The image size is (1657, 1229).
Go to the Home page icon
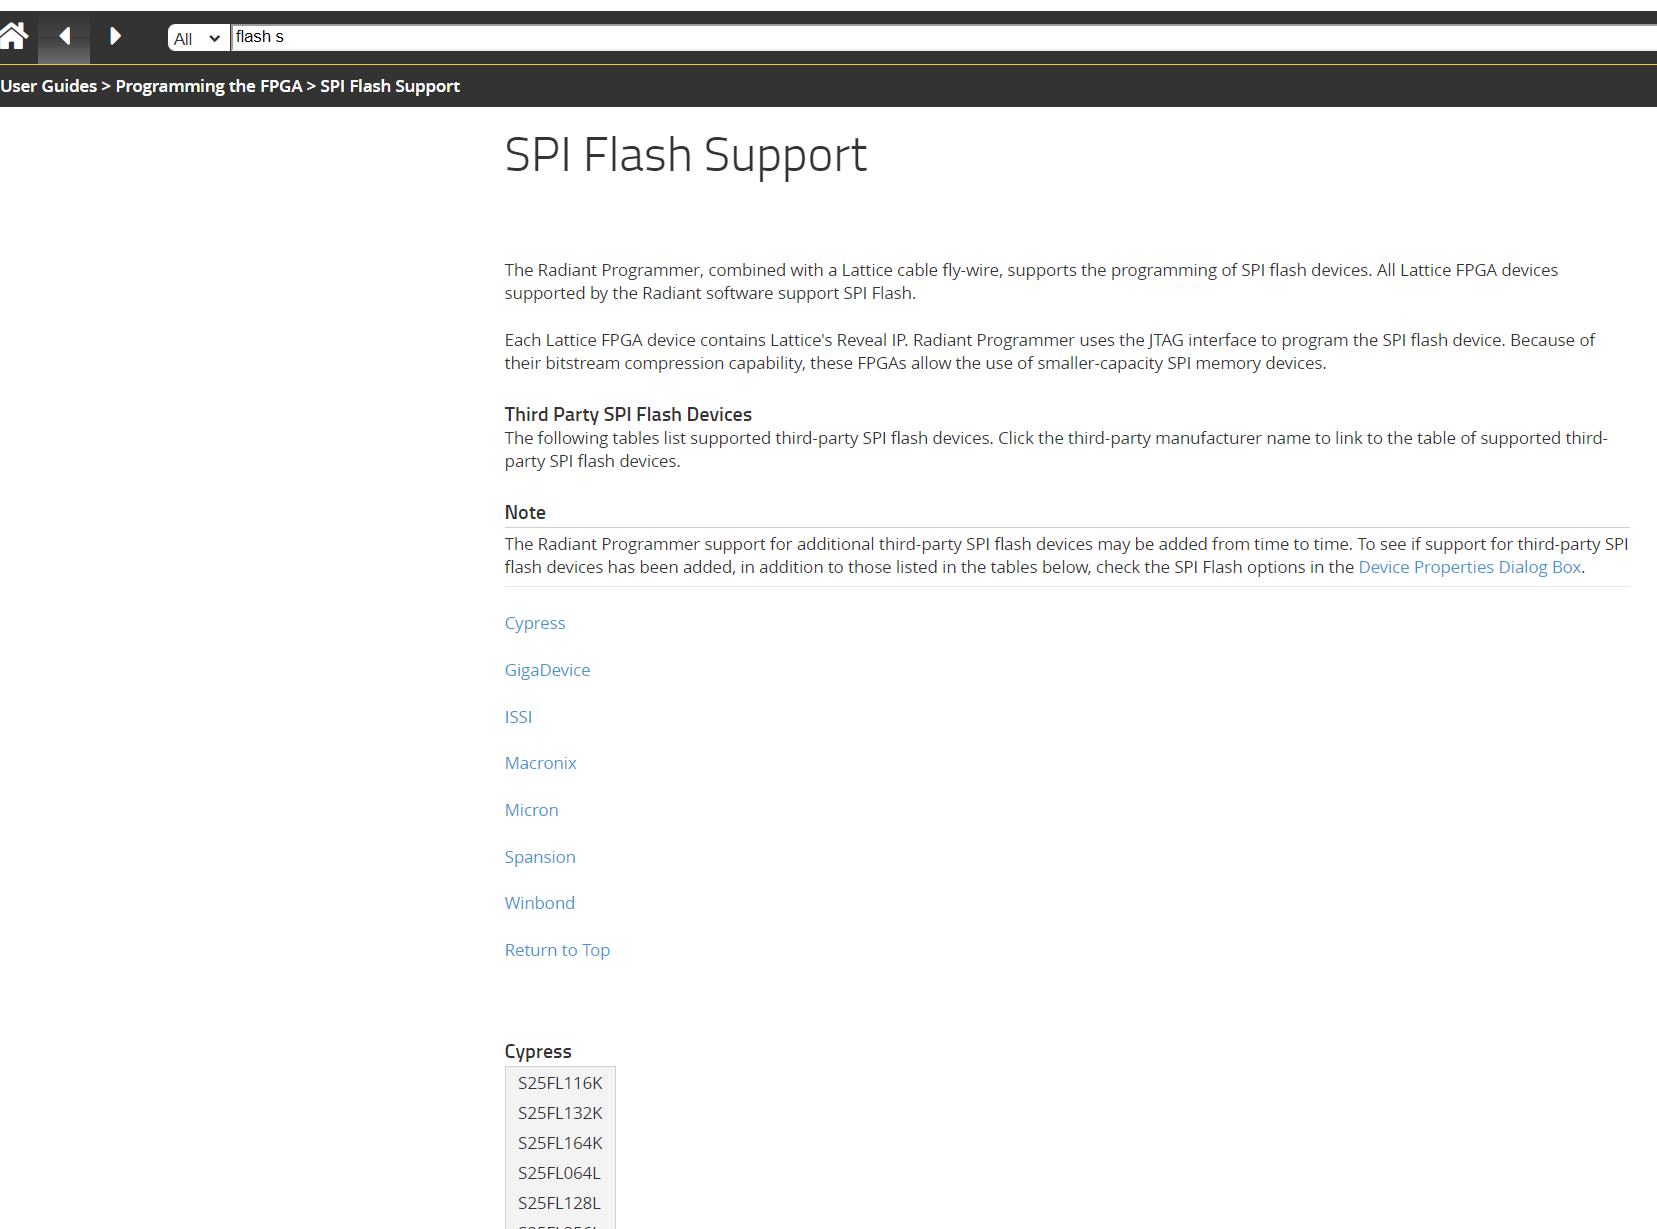[x=14, y=37]
